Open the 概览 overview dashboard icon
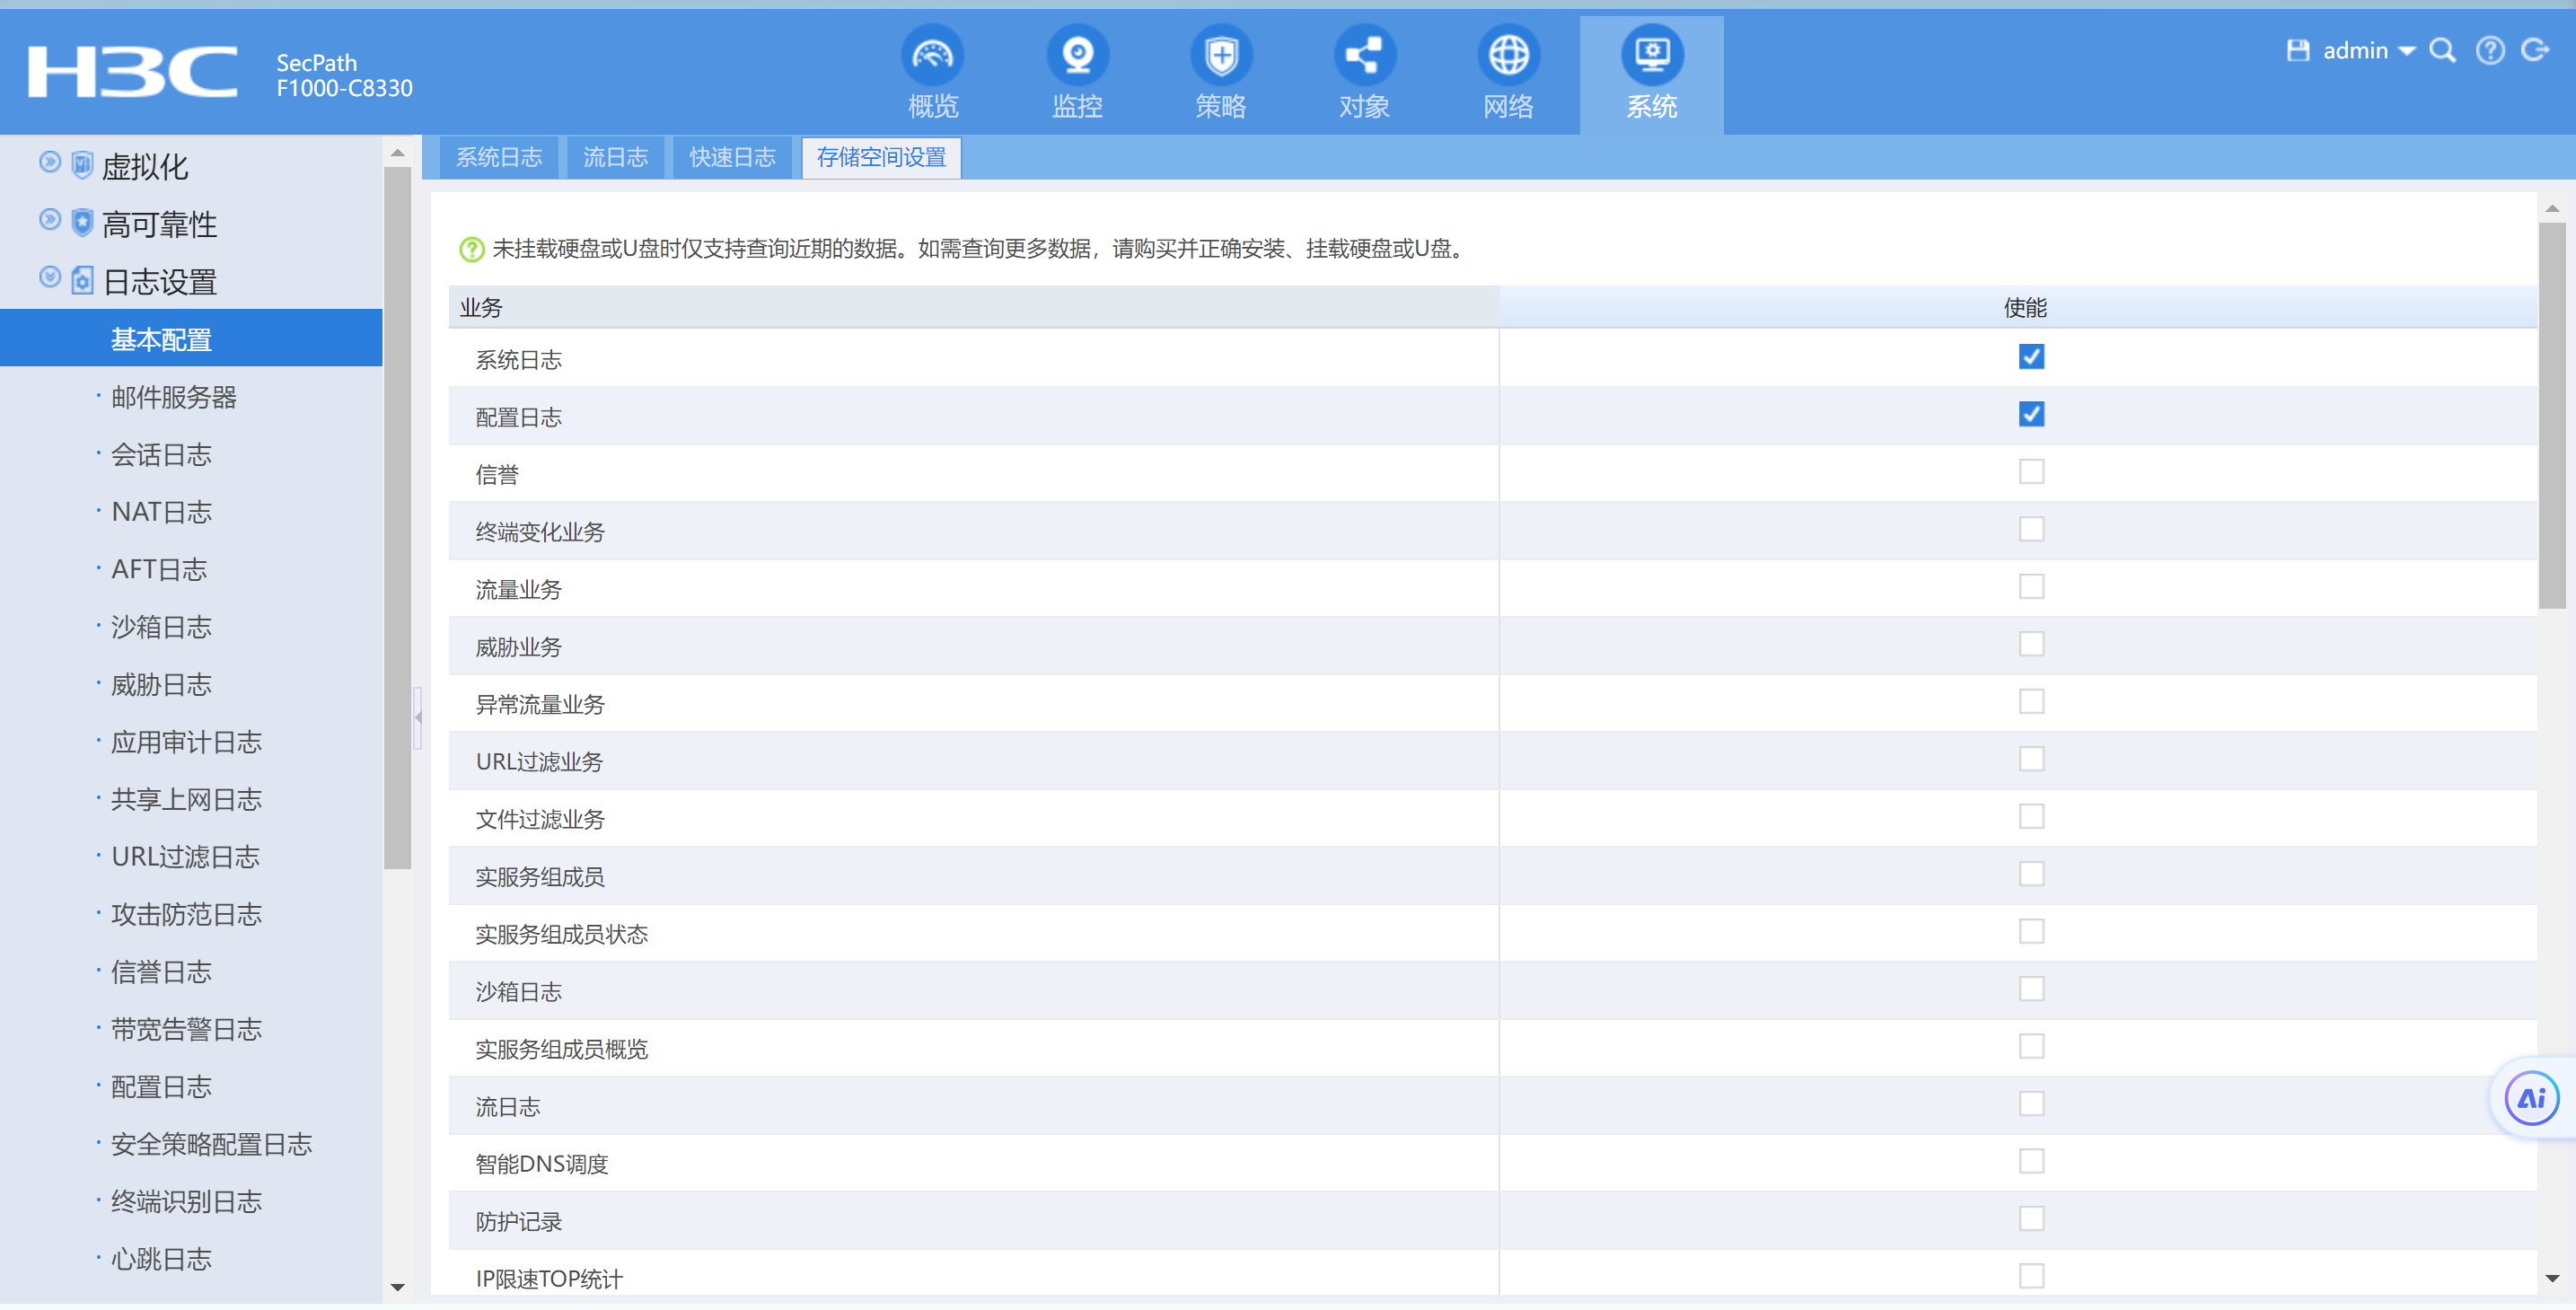 click(932, 56)
